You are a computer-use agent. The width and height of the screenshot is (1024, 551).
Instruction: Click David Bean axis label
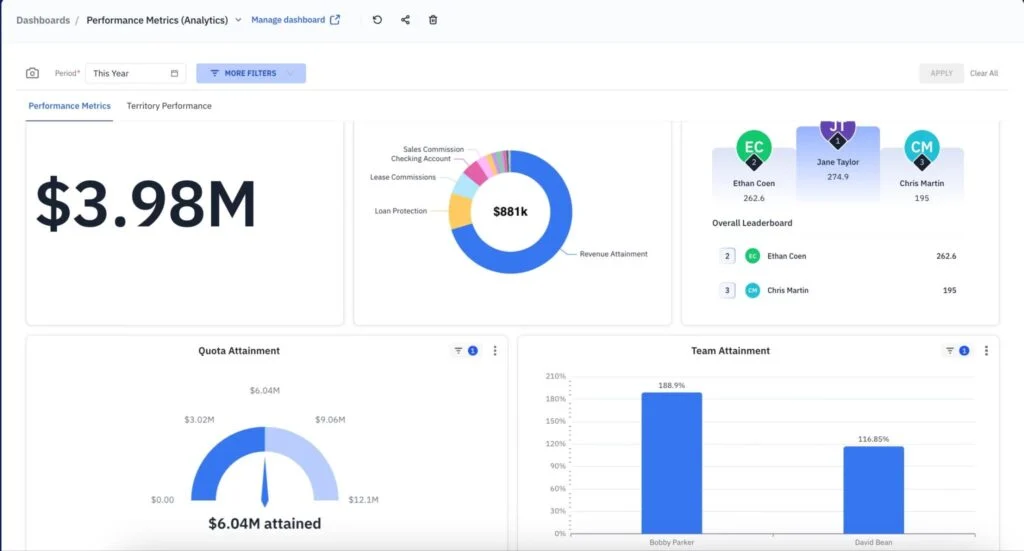click(873, 543)
